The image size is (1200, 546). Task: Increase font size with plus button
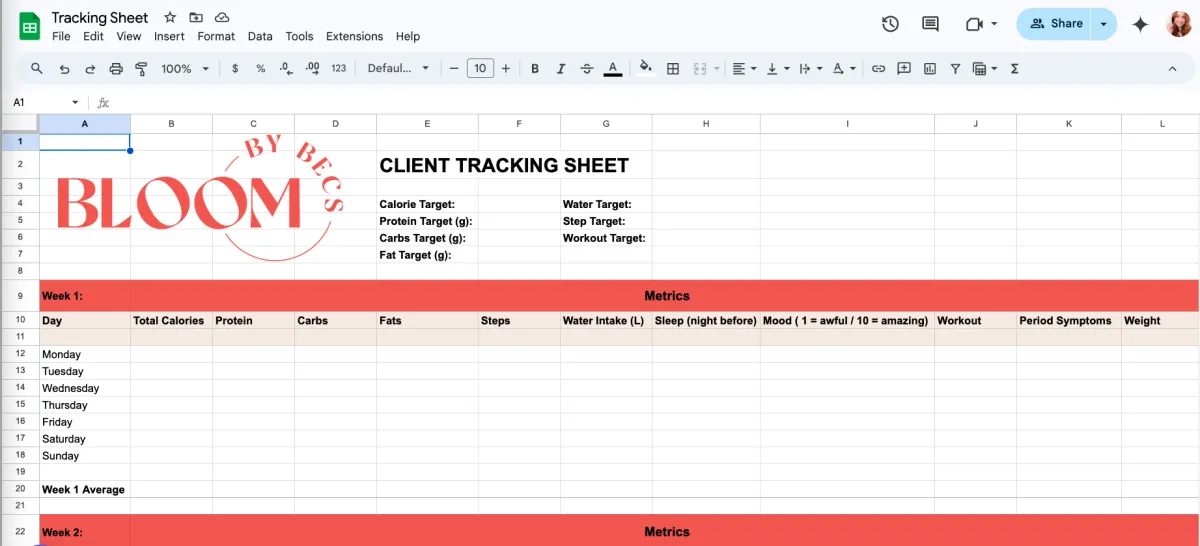506,69
